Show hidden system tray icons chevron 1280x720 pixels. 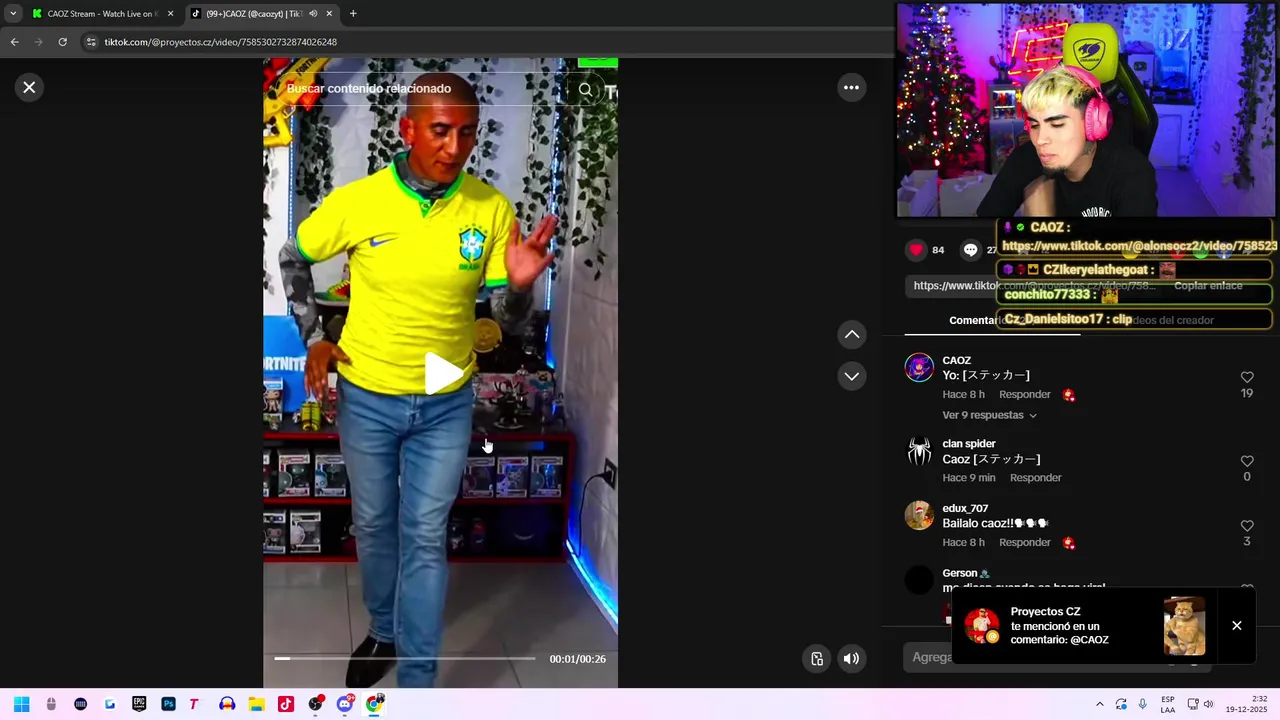(x=1100, y=704)
